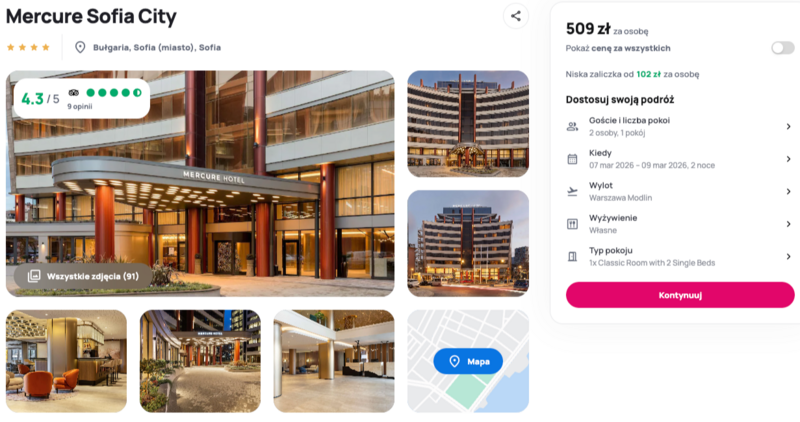Expand the Wylot Warszawa Modlin chevron
The width and height of the screenshot is (800, 422).
pyautogui.click(x=788, y=192)
